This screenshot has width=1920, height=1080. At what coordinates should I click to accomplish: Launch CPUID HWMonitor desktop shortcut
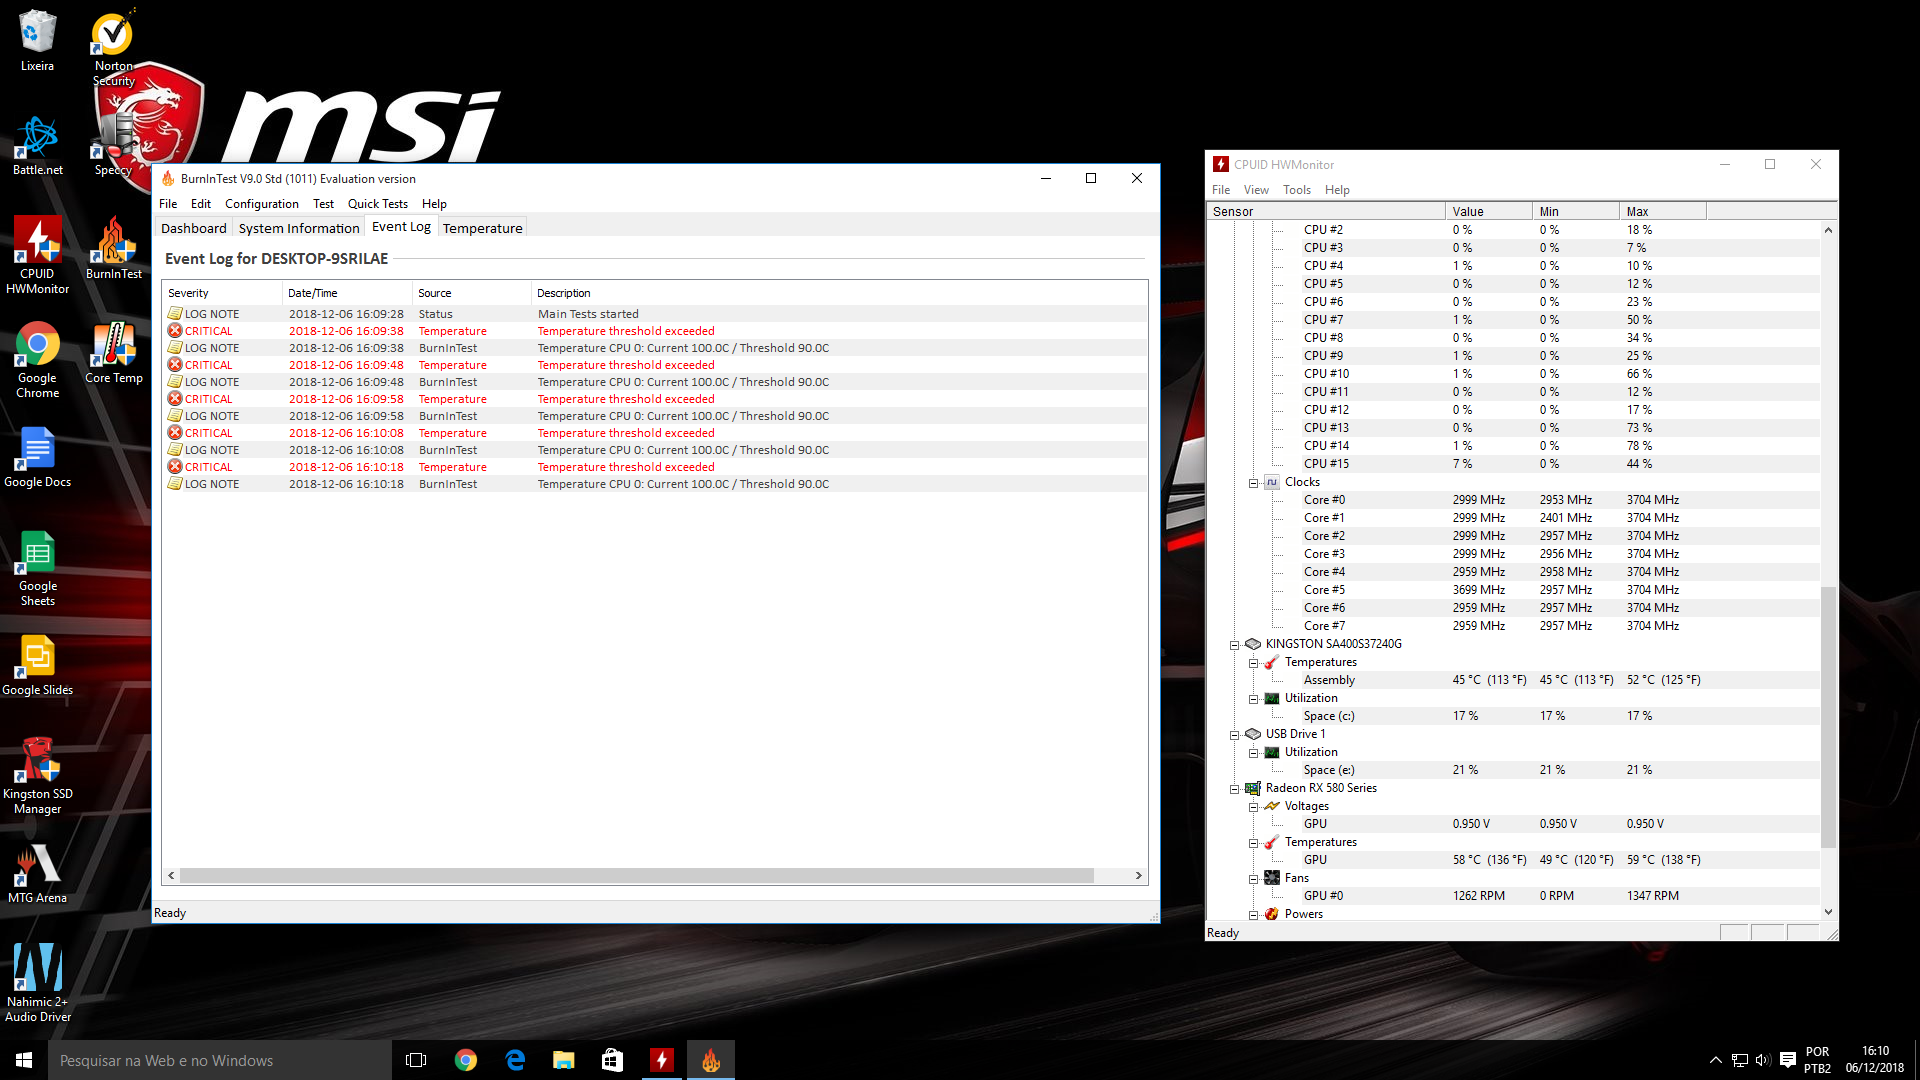point(37,255)
